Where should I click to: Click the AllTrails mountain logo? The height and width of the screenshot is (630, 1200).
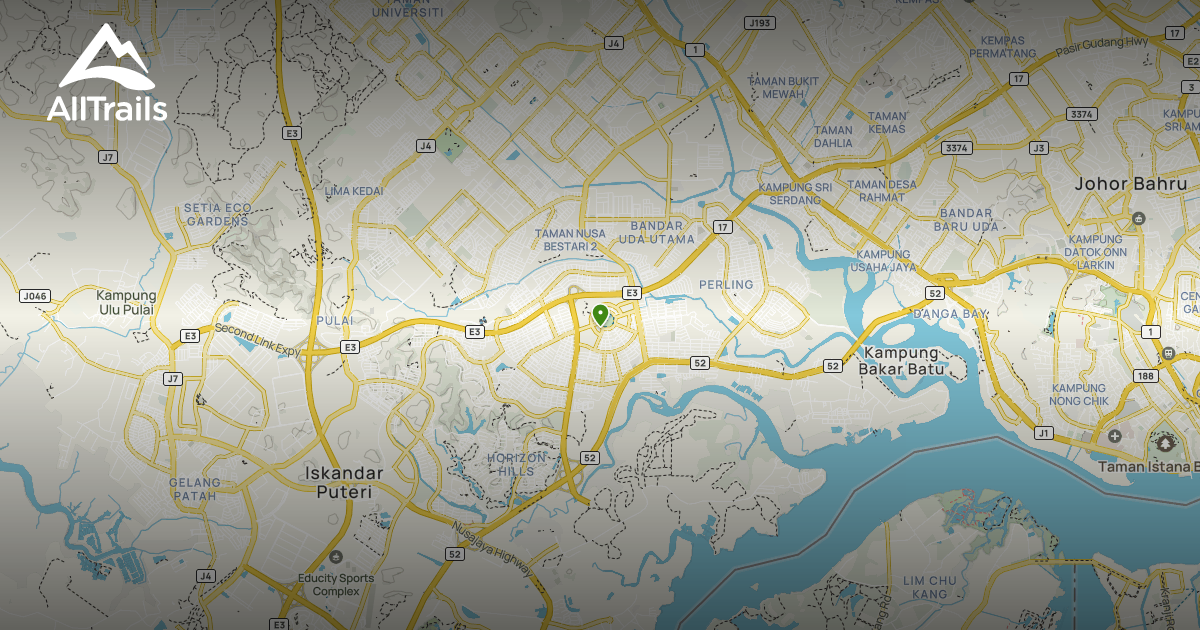pyautogui.click(x=107, y=74)
